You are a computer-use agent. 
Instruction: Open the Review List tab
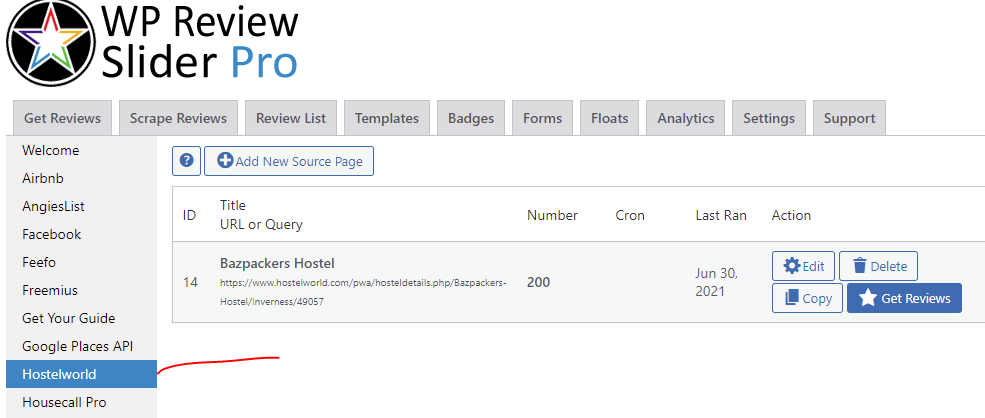pyautogui.click(x=291, y=118)
